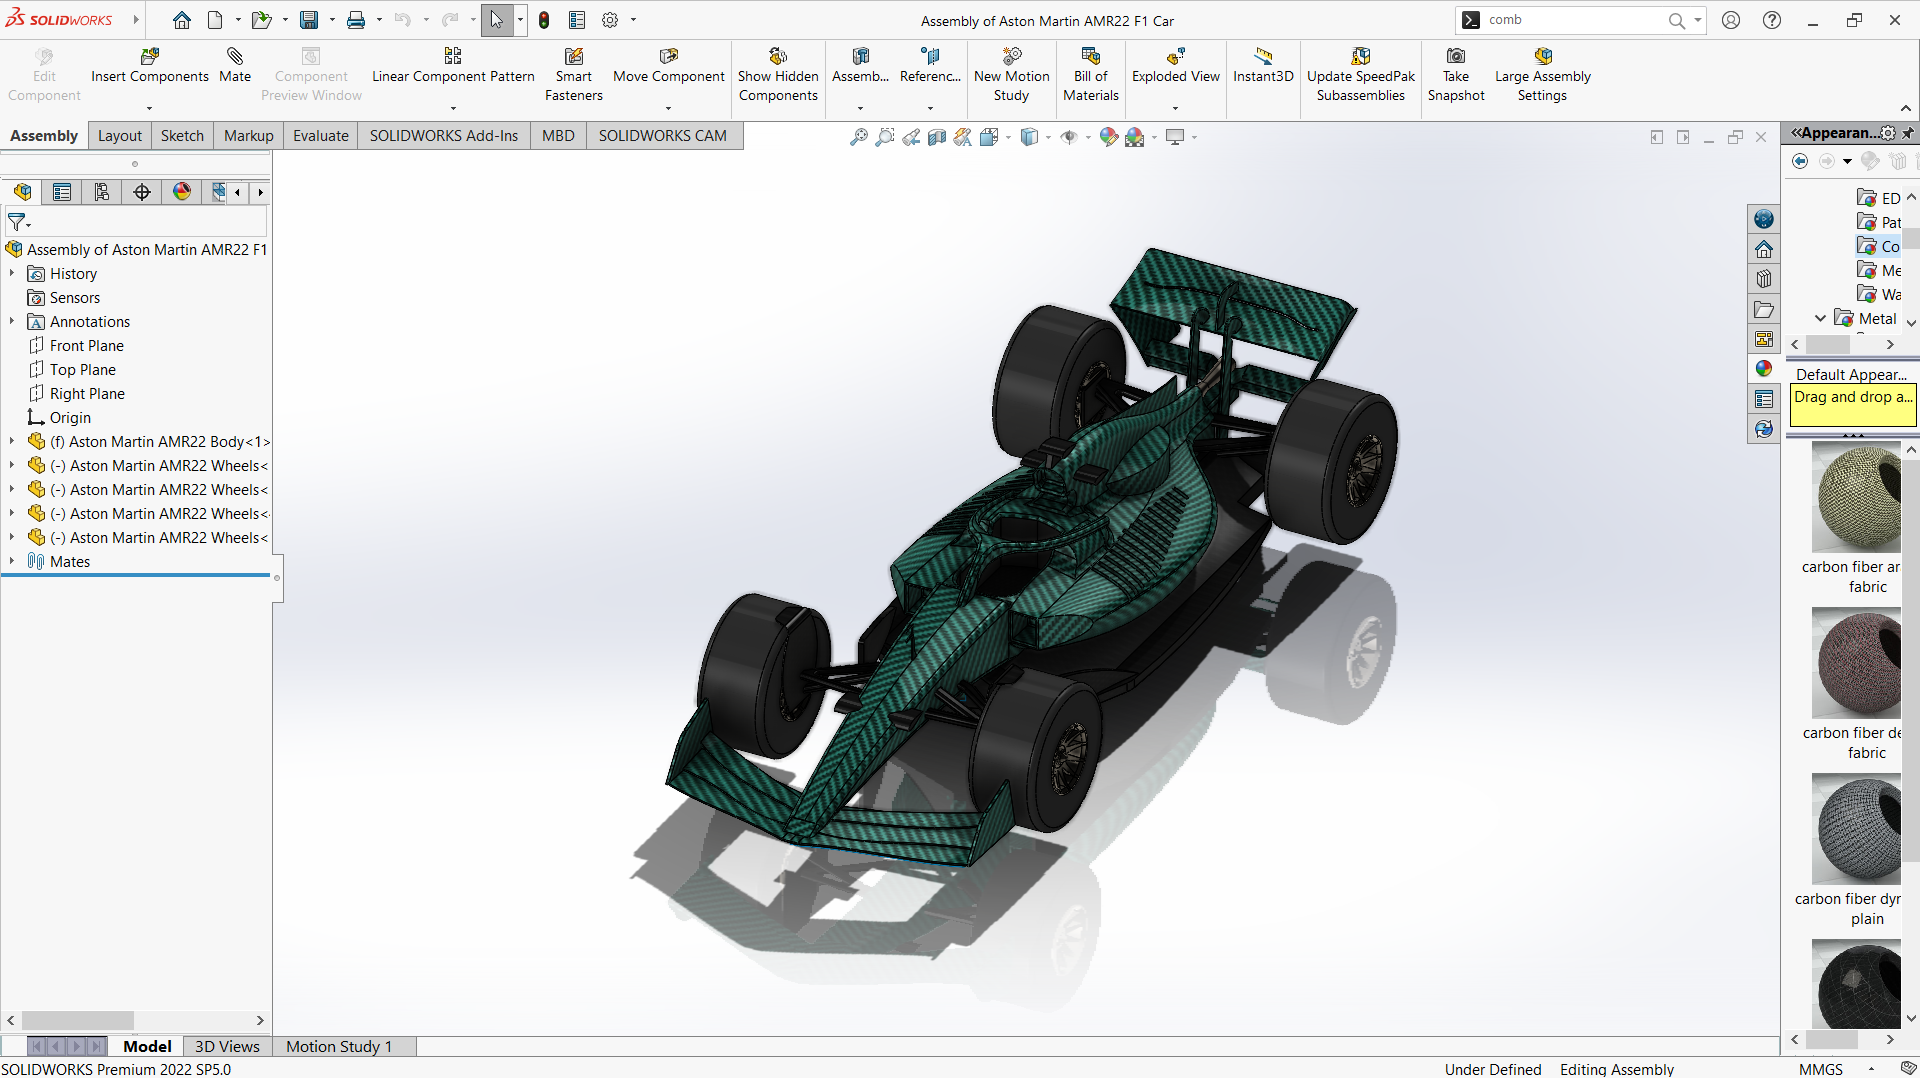
Task: Pin the Appearances task pane
Action: [1909, 133]
